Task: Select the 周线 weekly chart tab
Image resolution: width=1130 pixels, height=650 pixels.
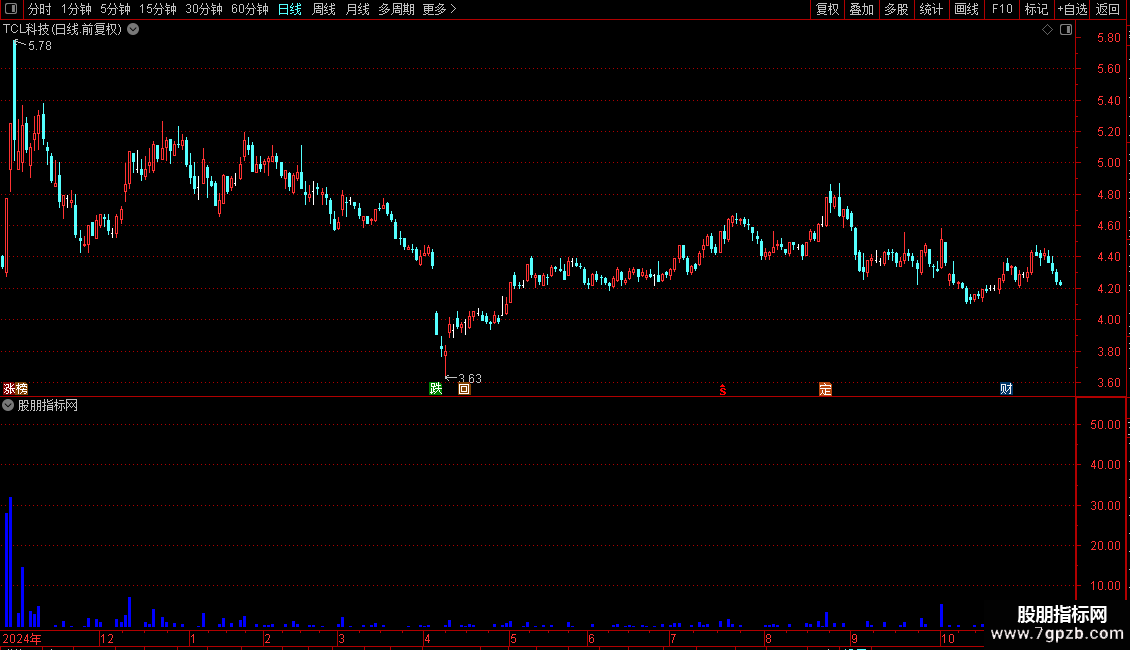Action: [324, 9]
